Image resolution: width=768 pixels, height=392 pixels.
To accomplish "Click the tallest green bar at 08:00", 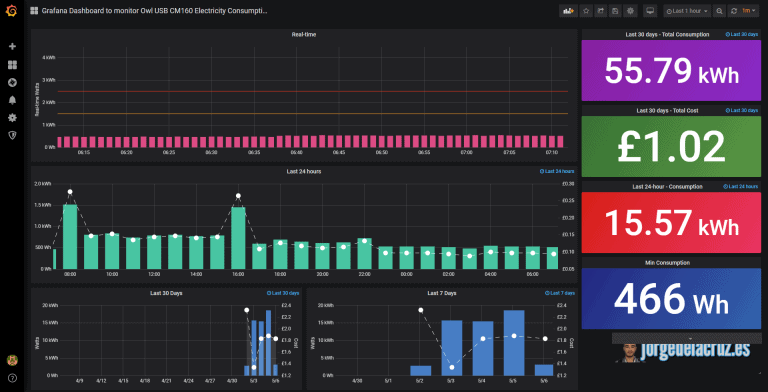I will coord(70,237).
